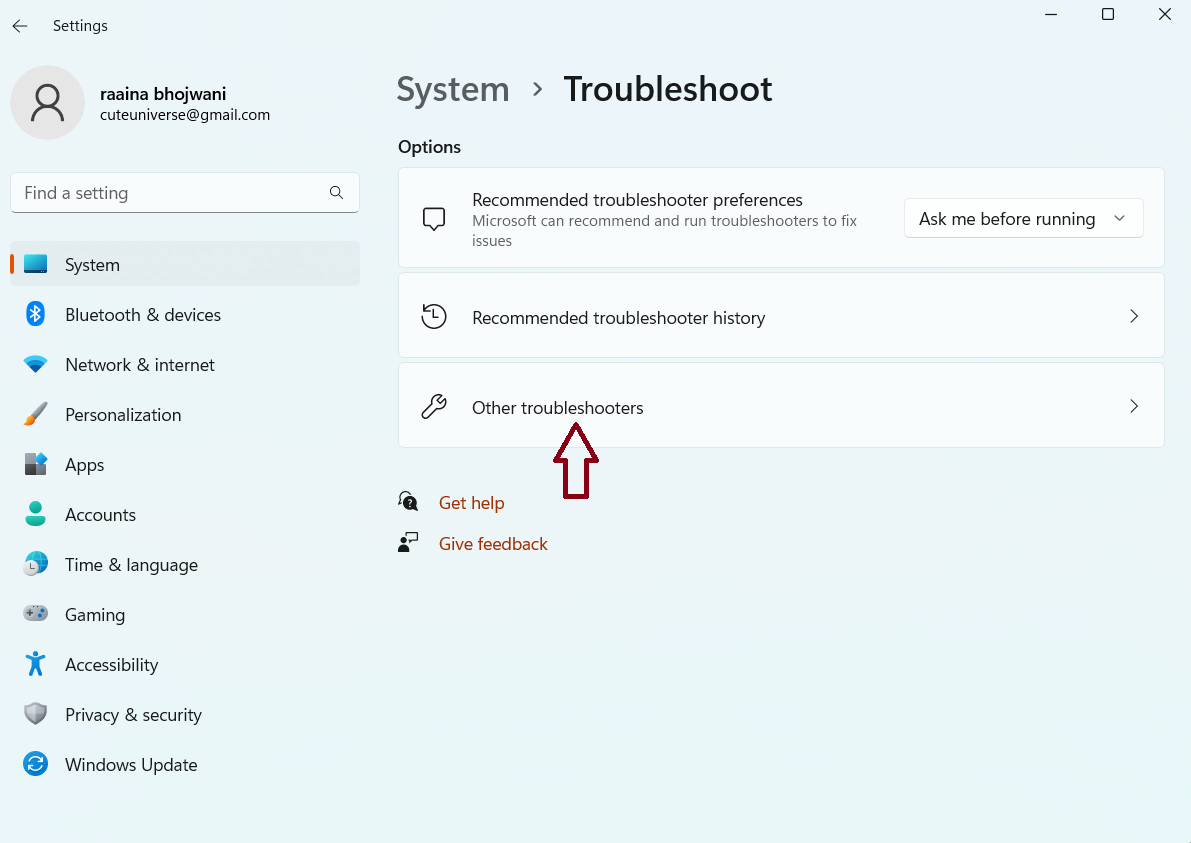
Task: Click the wrench icon beside Other troubleshooters
Action: click(x=434, y=407)
